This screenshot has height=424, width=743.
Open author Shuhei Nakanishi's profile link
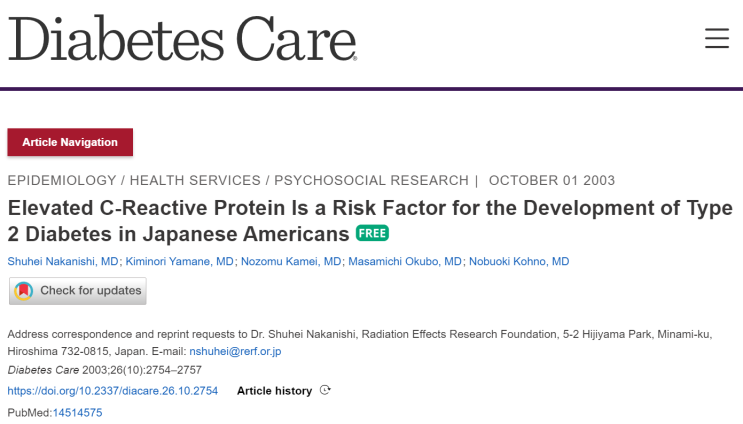point(63,261)
